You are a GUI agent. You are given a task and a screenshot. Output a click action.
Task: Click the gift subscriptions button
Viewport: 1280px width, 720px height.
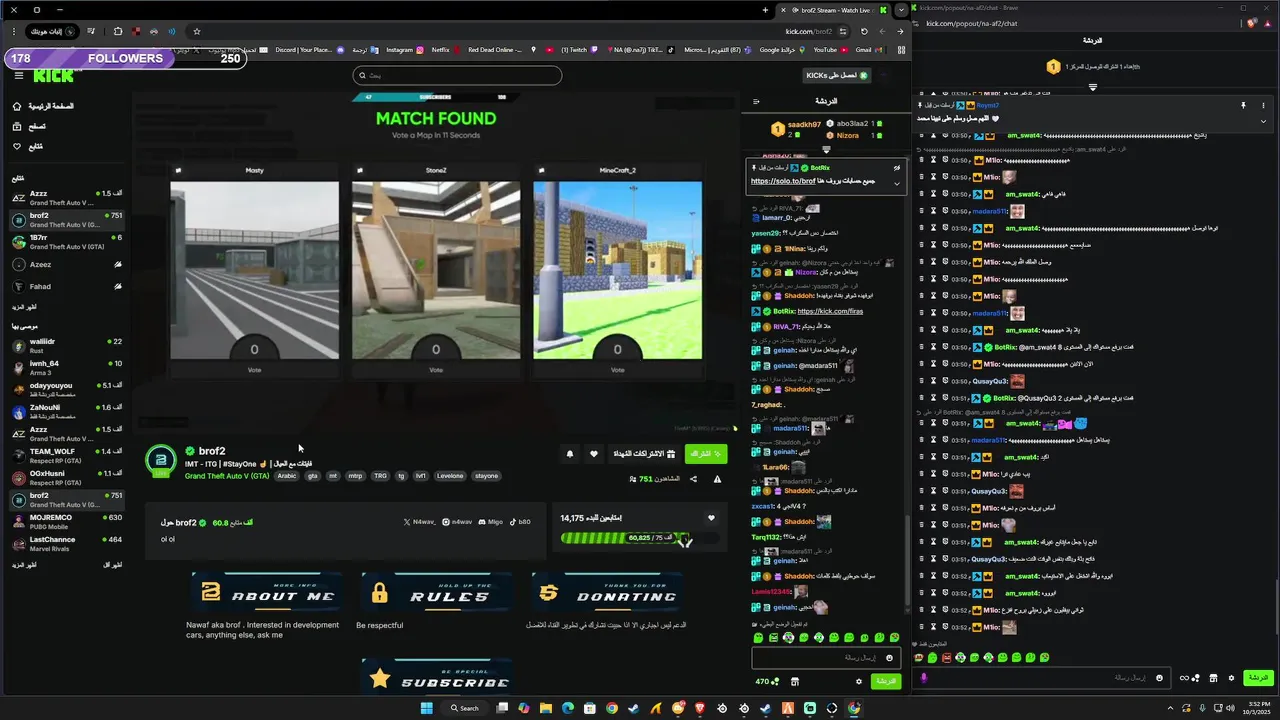coord(645,454)
